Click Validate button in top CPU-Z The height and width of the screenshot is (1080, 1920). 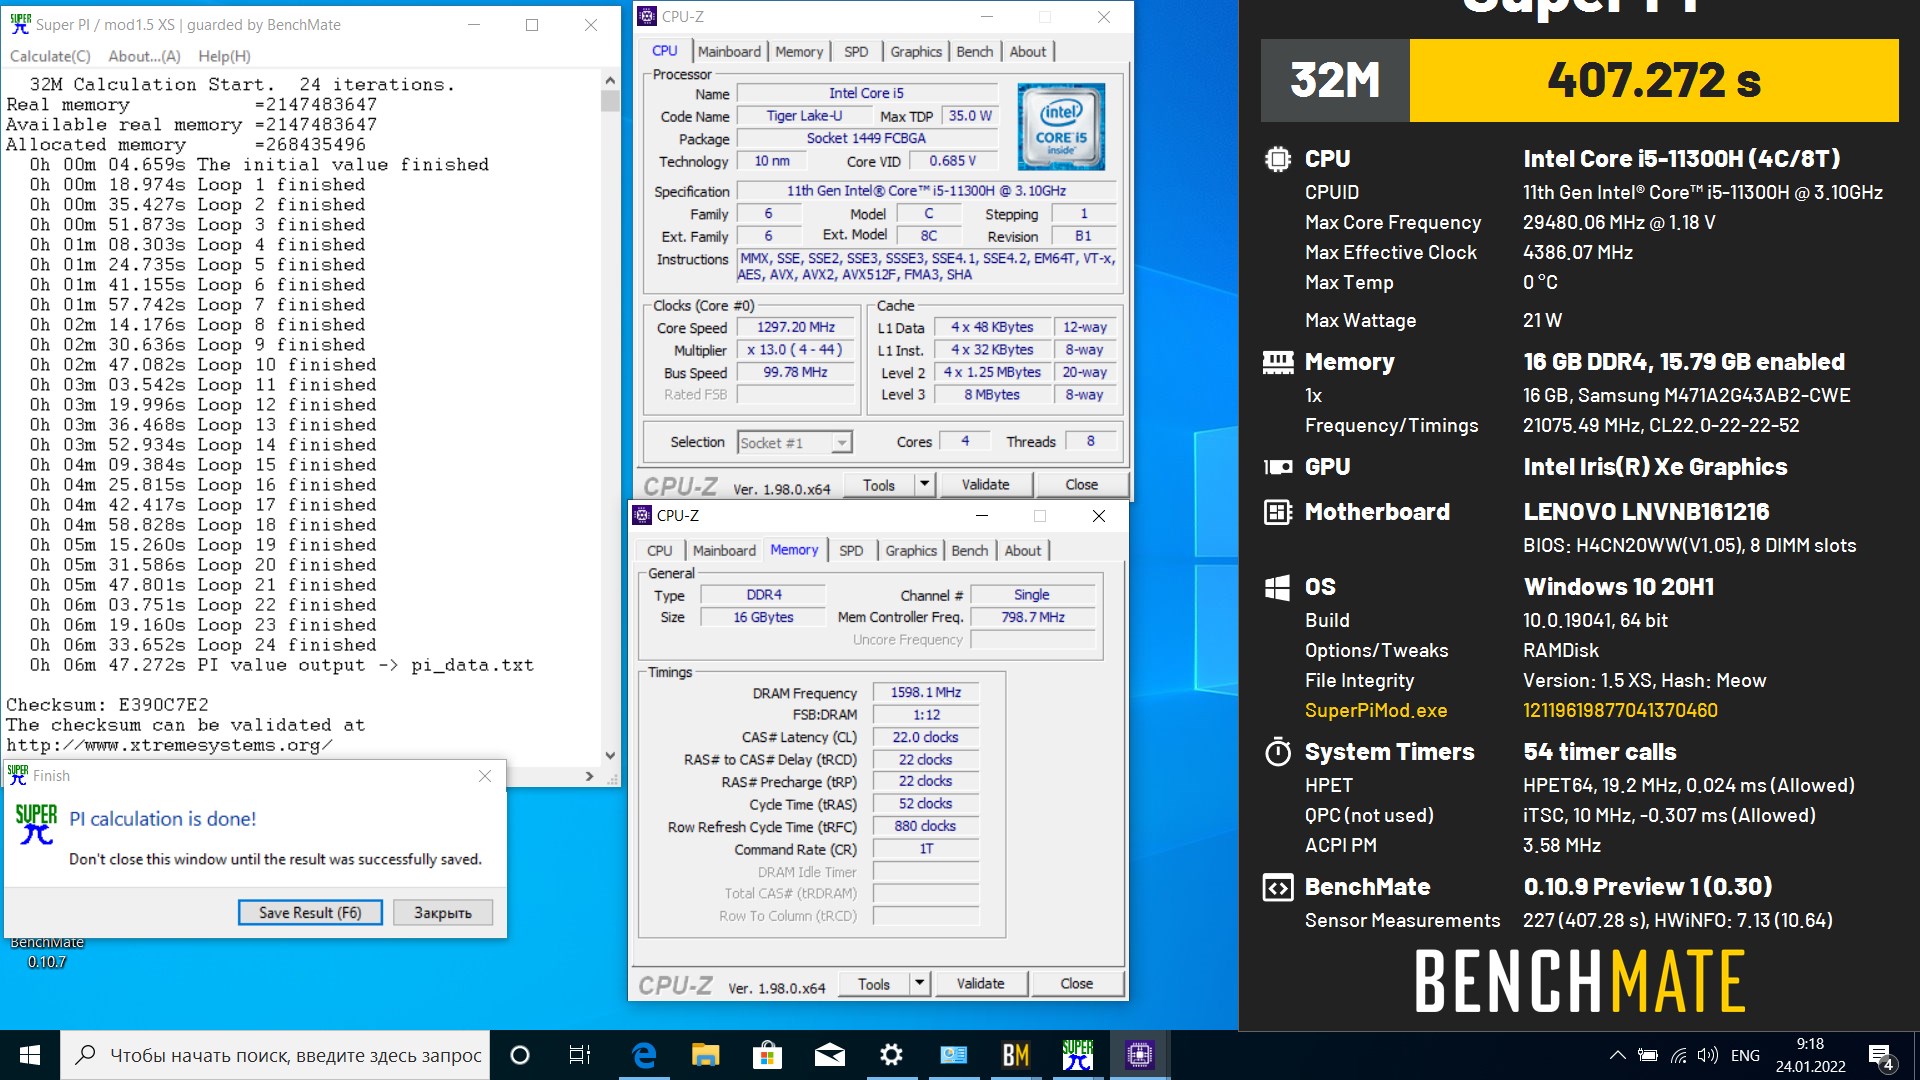[x=986, y=484]
